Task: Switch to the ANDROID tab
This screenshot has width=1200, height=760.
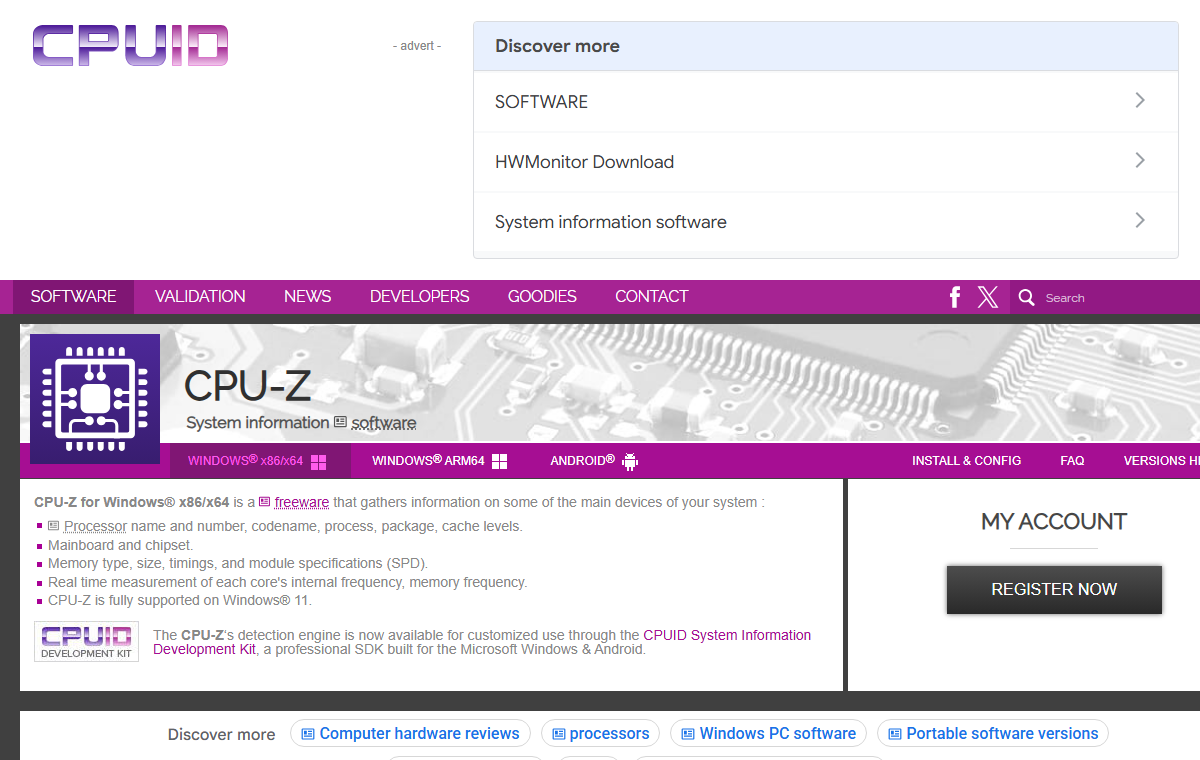Action: point(594,461)
